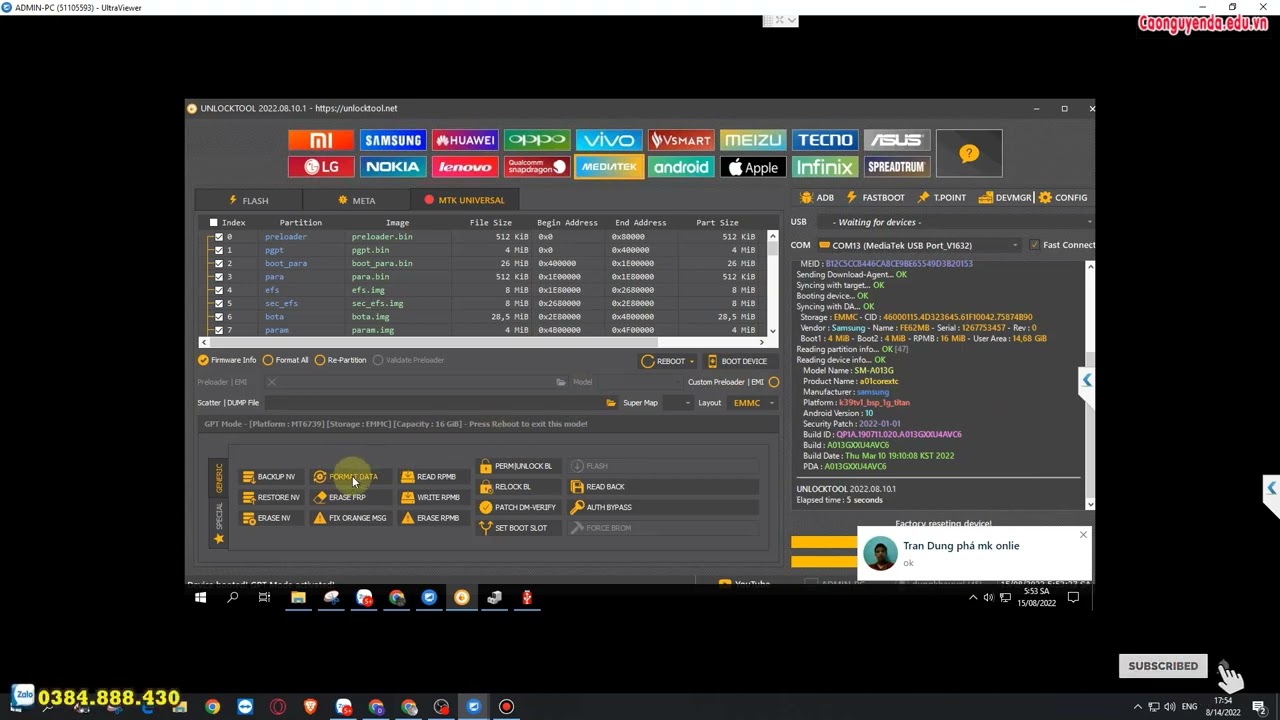Open the GENERIC side tab
The image size is (1280, 720).
(219, 478)
